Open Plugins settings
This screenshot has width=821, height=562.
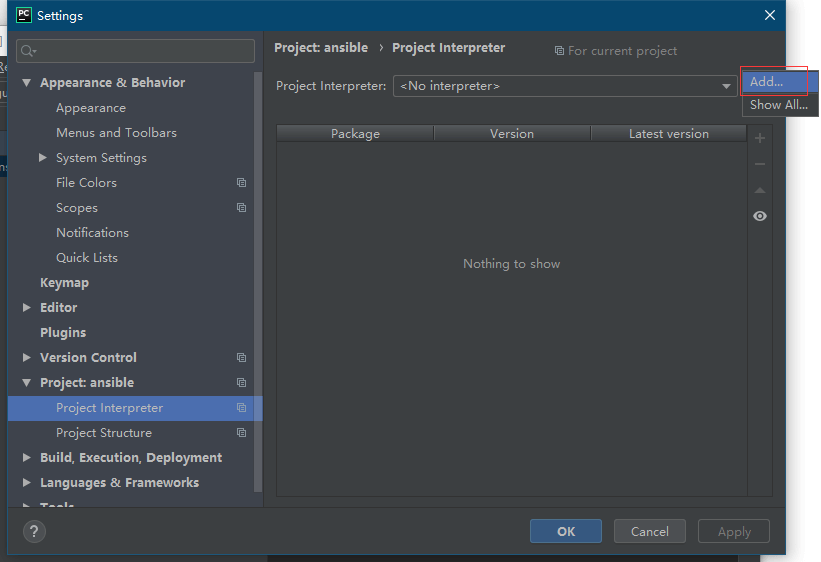pos(63,333)
